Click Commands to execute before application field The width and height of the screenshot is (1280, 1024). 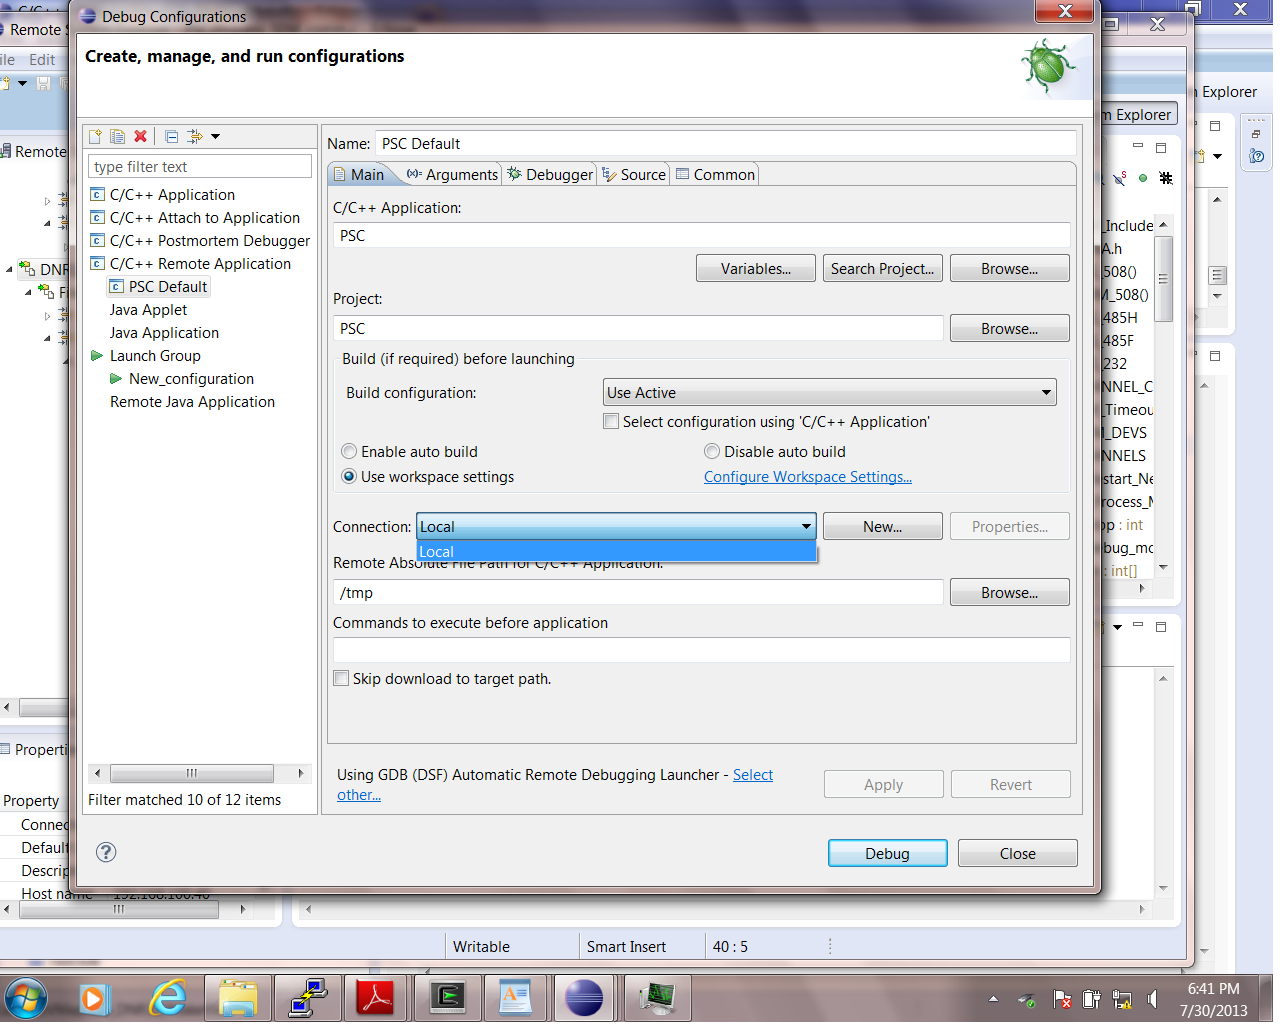[x=701, y=650]
